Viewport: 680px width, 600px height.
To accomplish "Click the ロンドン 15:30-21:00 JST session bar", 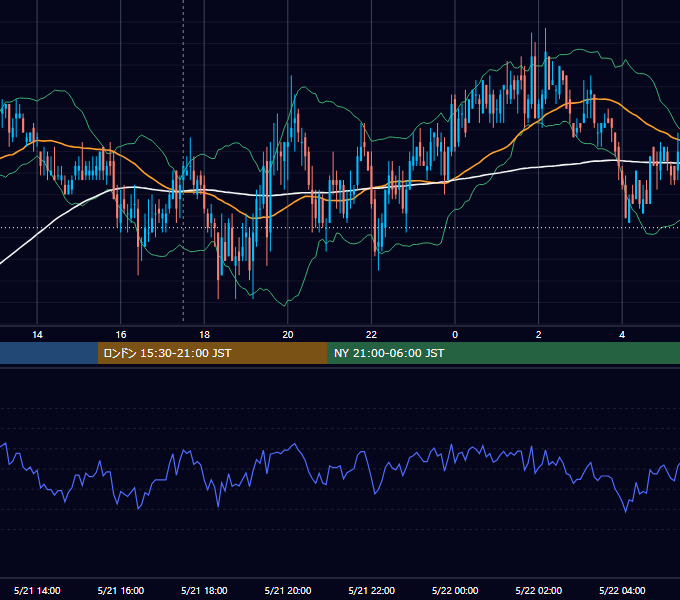I will (x=212, y=353).
